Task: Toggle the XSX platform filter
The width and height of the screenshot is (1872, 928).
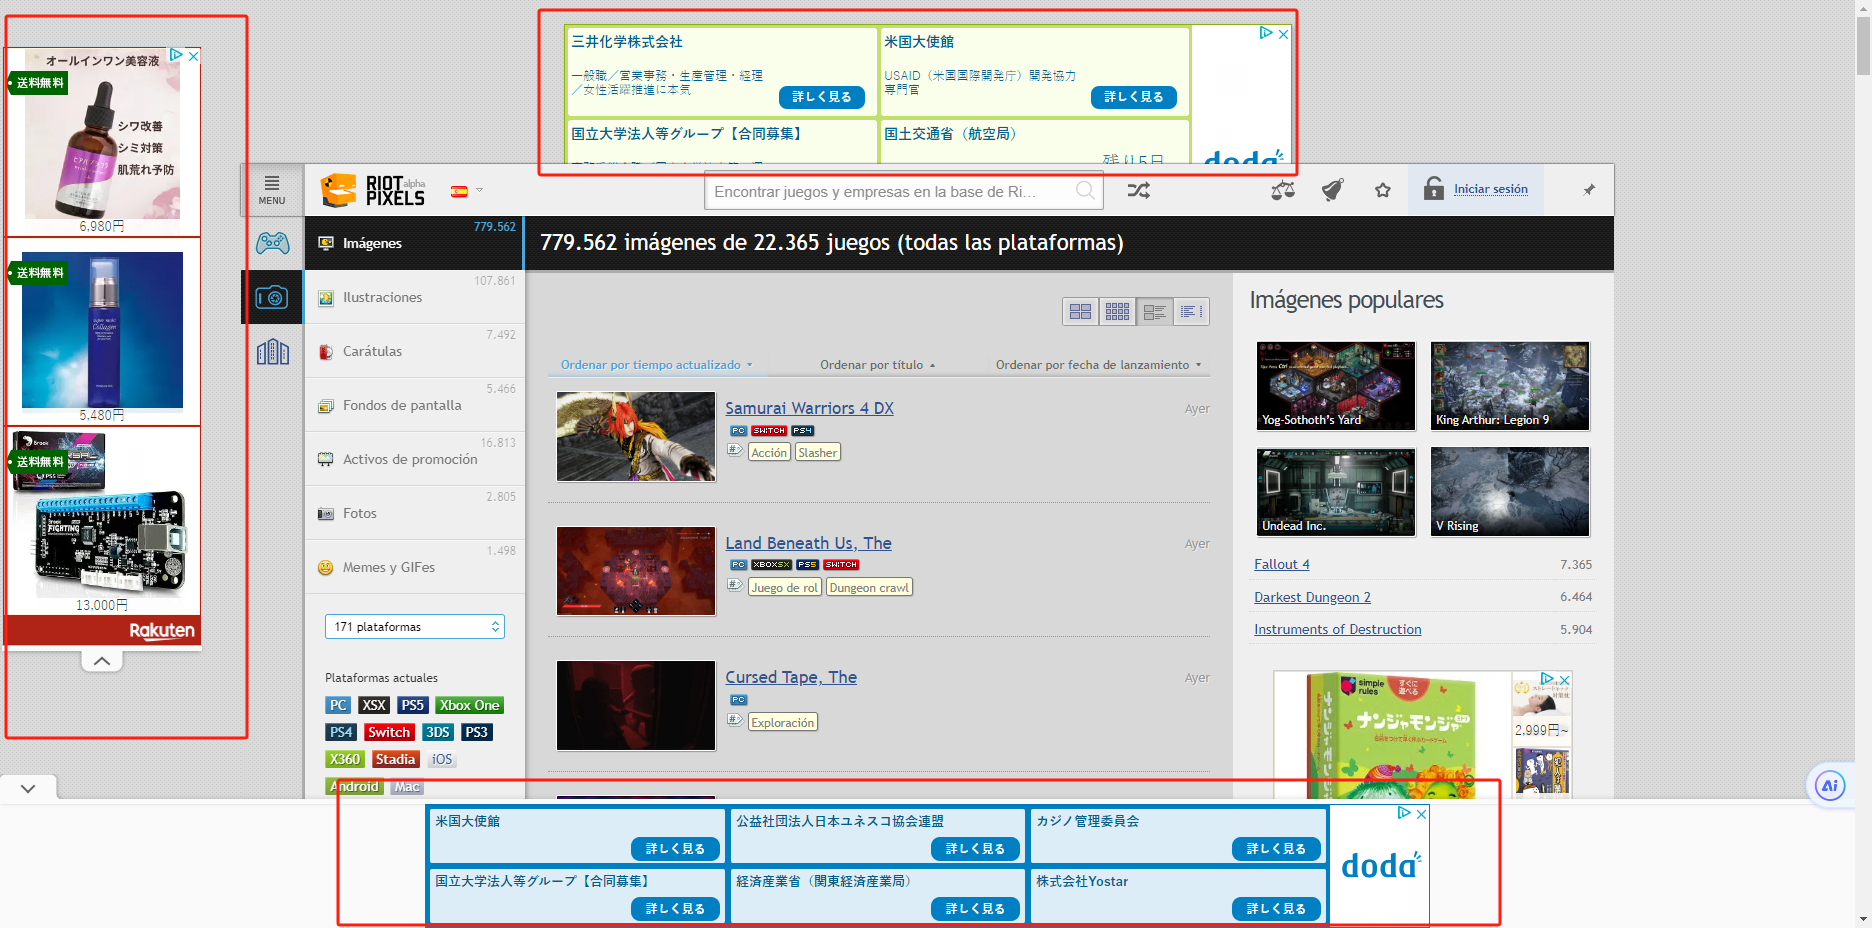Action: (374, 706)
